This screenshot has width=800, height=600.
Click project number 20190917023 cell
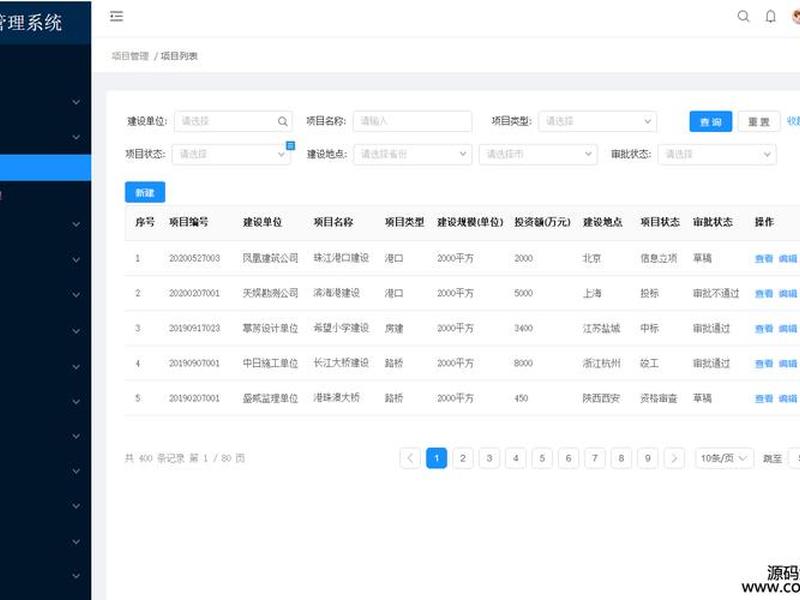pos(194,328)
